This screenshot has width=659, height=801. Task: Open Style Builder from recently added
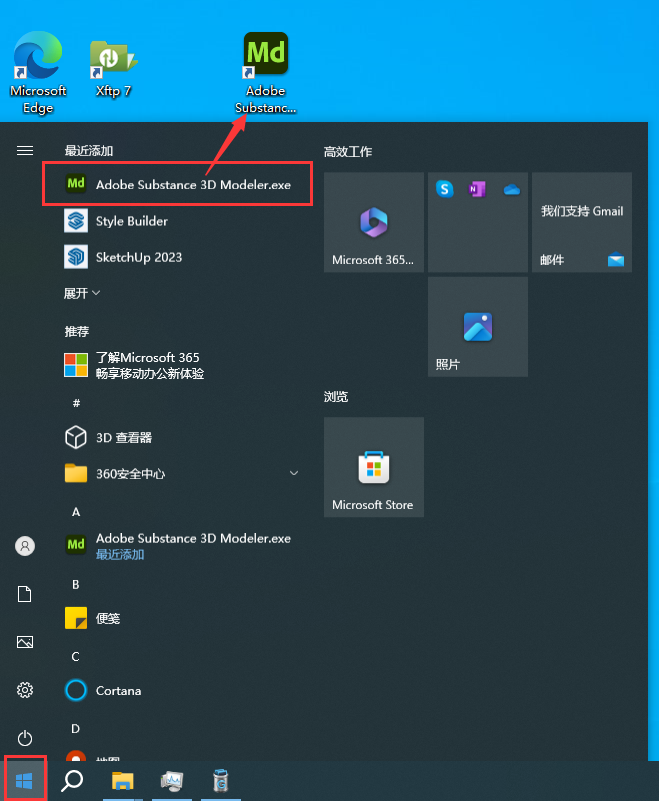click(177, 221)
